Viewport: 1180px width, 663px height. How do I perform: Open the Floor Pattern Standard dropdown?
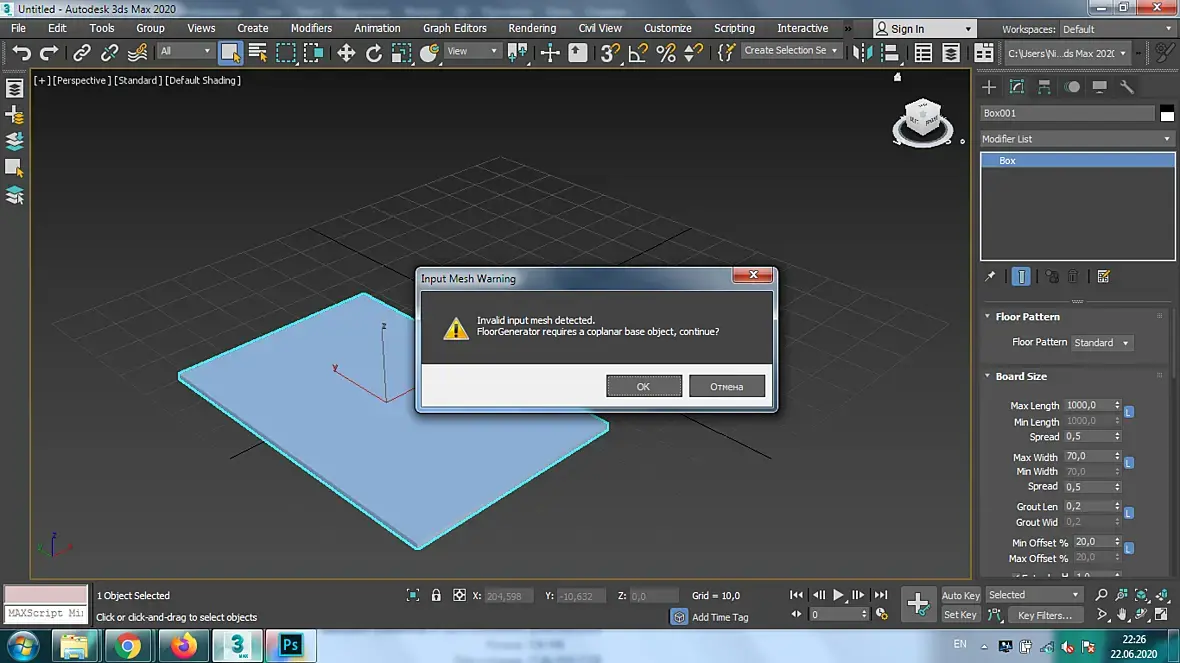click(1101, 343)
